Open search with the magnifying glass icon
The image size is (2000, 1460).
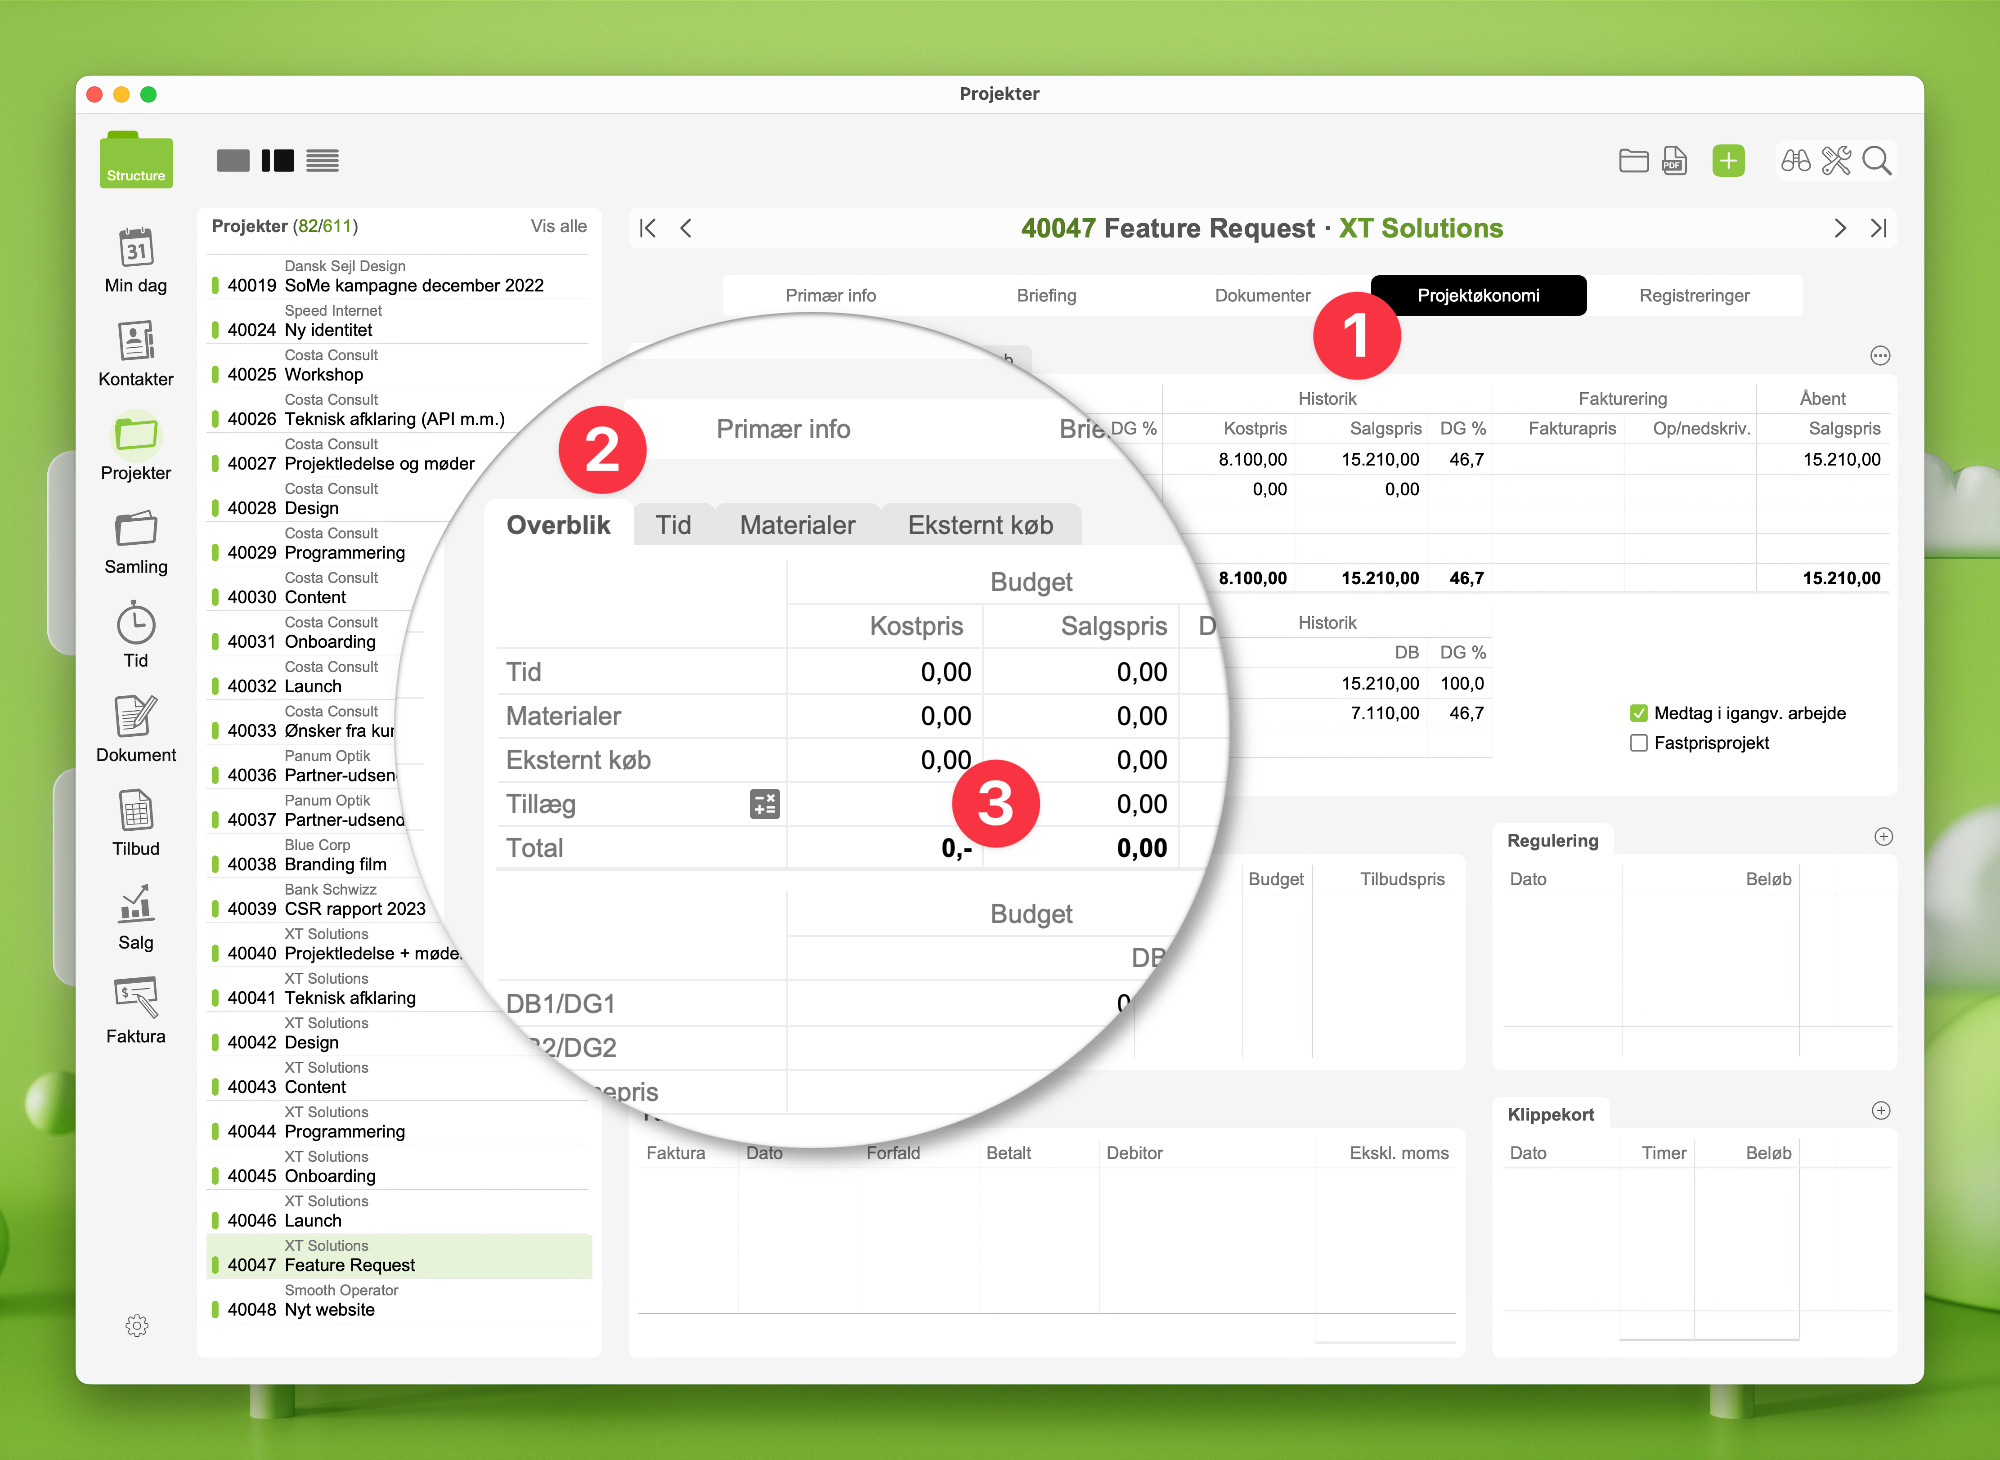[1877, 161]
